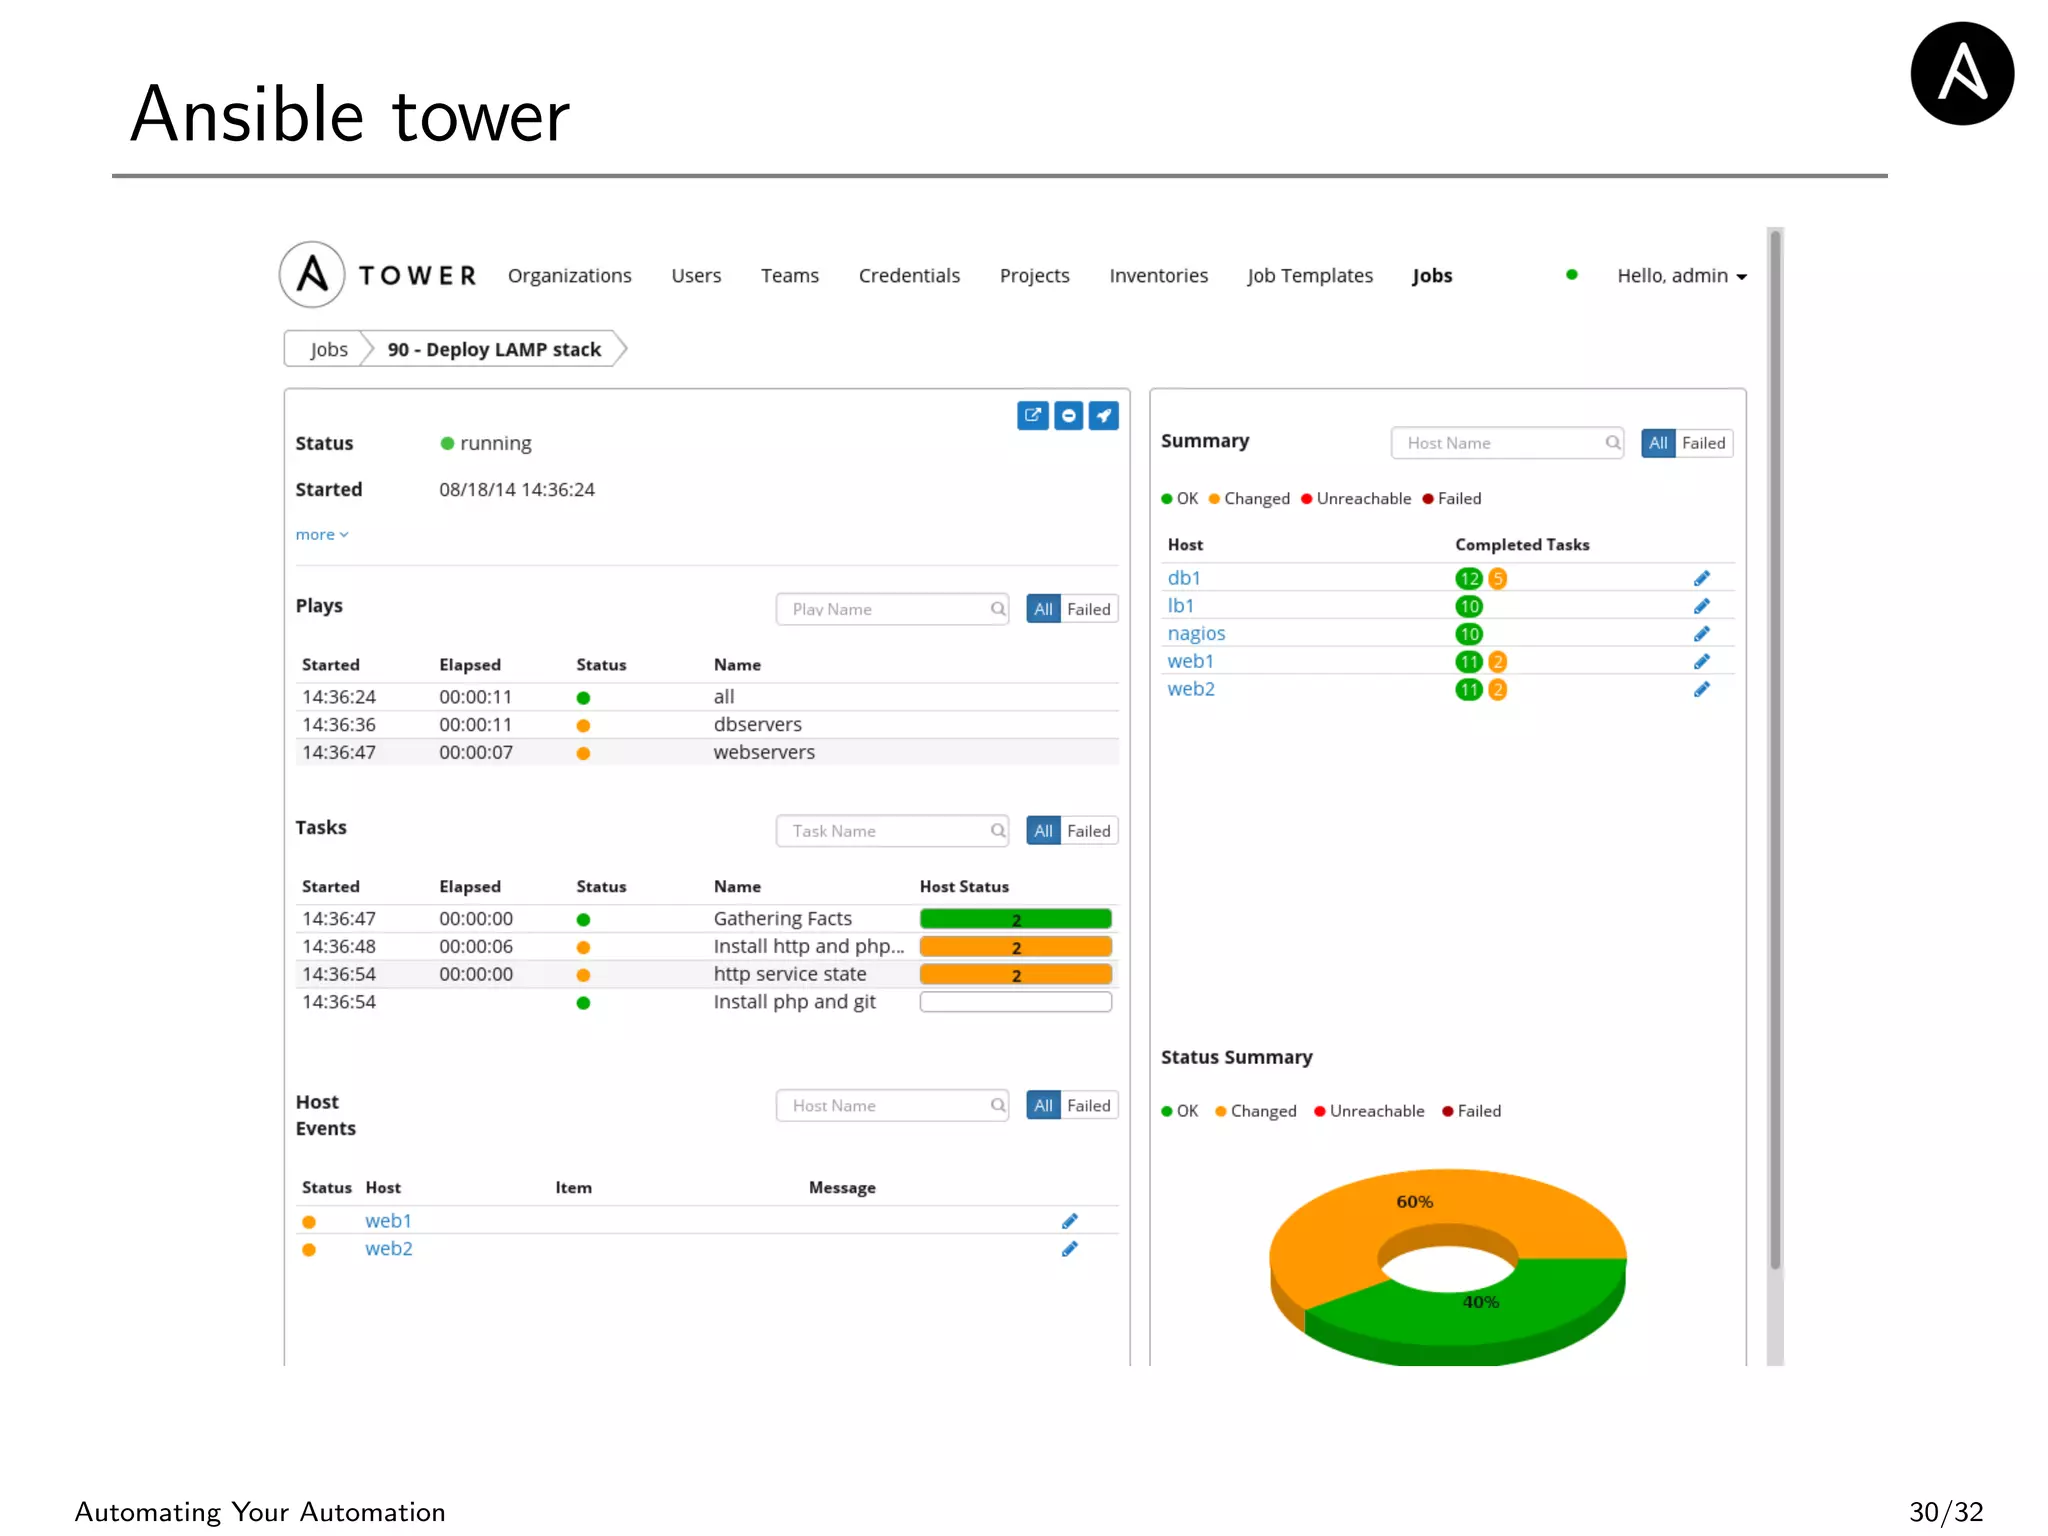
Task: Open job output with external-link icon
Action: 1033,415
